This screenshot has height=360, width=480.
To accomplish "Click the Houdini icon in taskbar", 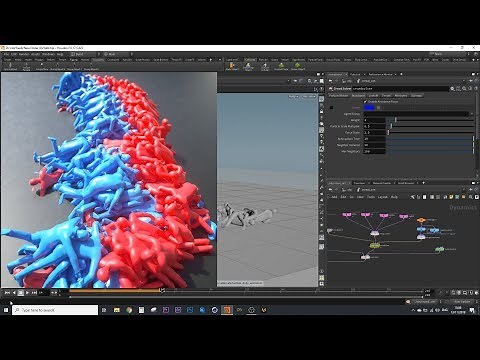I will point(227,310).
